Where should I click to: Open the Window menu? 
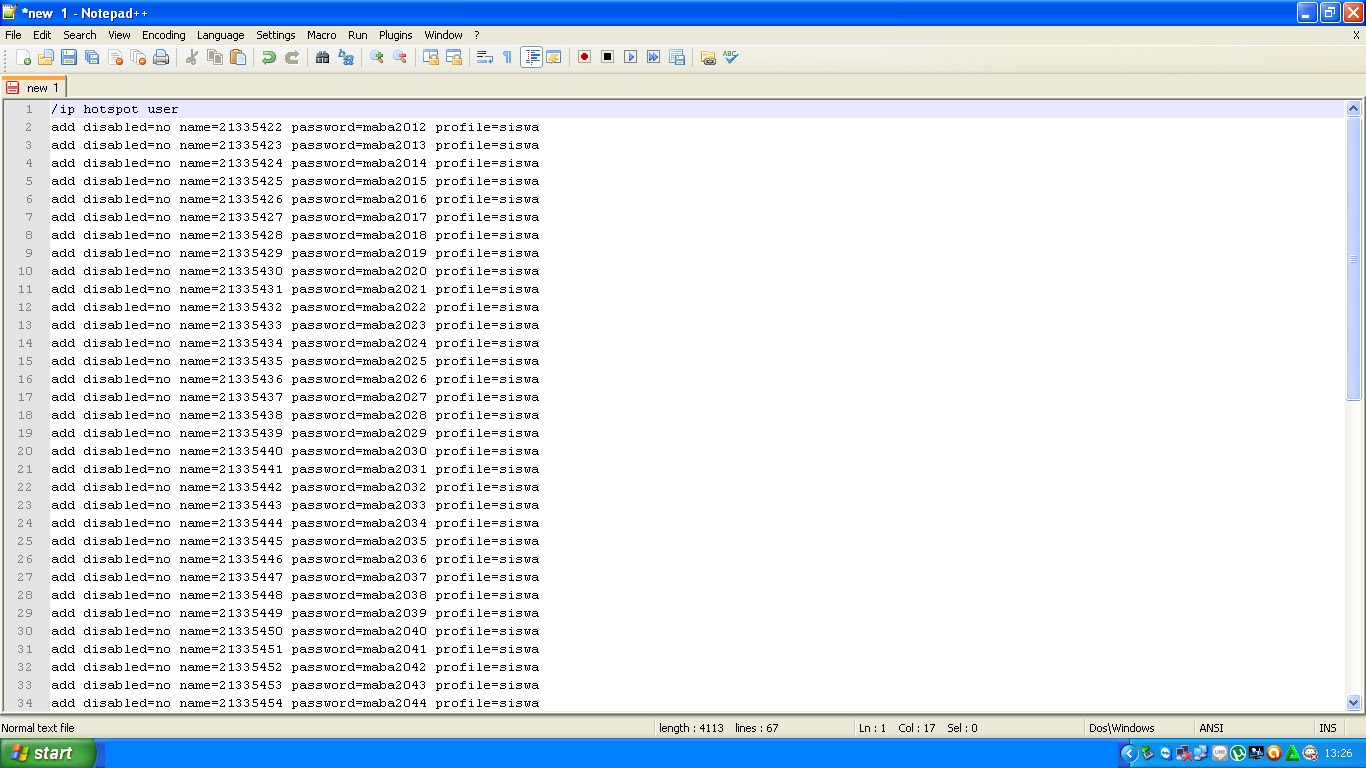point(444,35)
